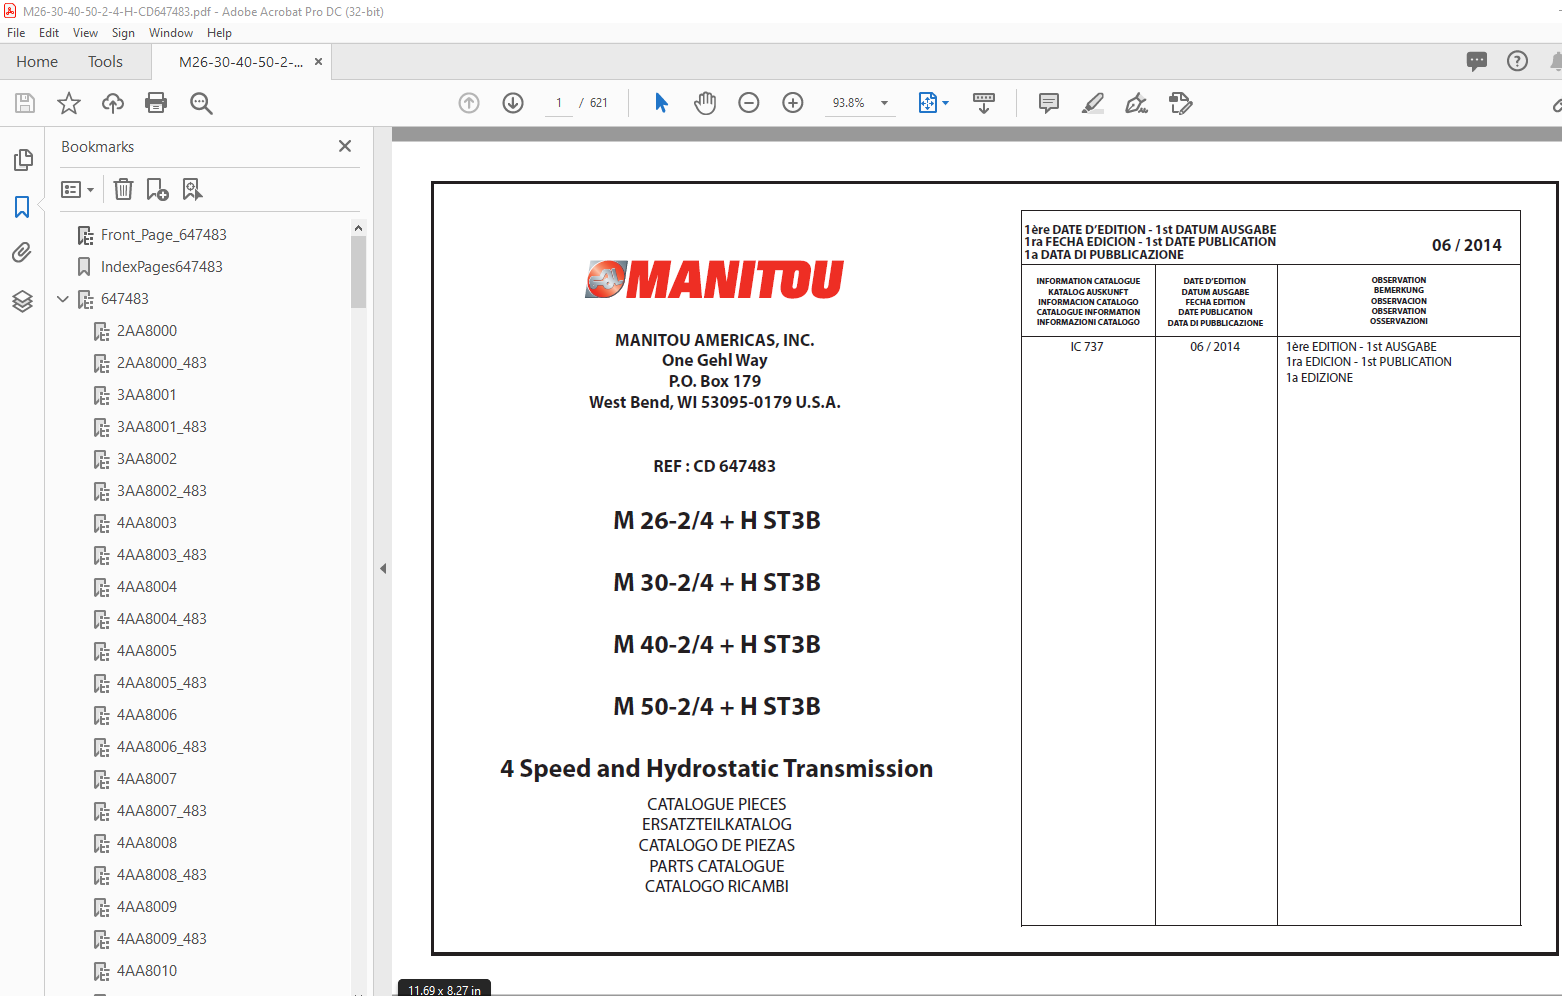This screenshot has width=1562, height=996.
Task: Open bookmark options dropdown menu
Action: tap(77, 189)
